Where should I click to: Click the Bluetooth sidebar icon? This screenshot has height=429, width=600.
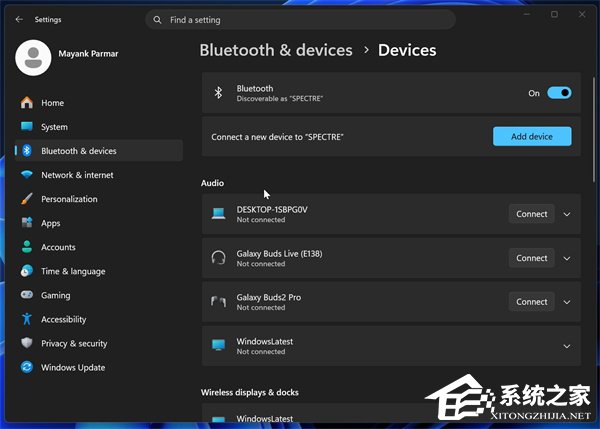tap(27, 151)
